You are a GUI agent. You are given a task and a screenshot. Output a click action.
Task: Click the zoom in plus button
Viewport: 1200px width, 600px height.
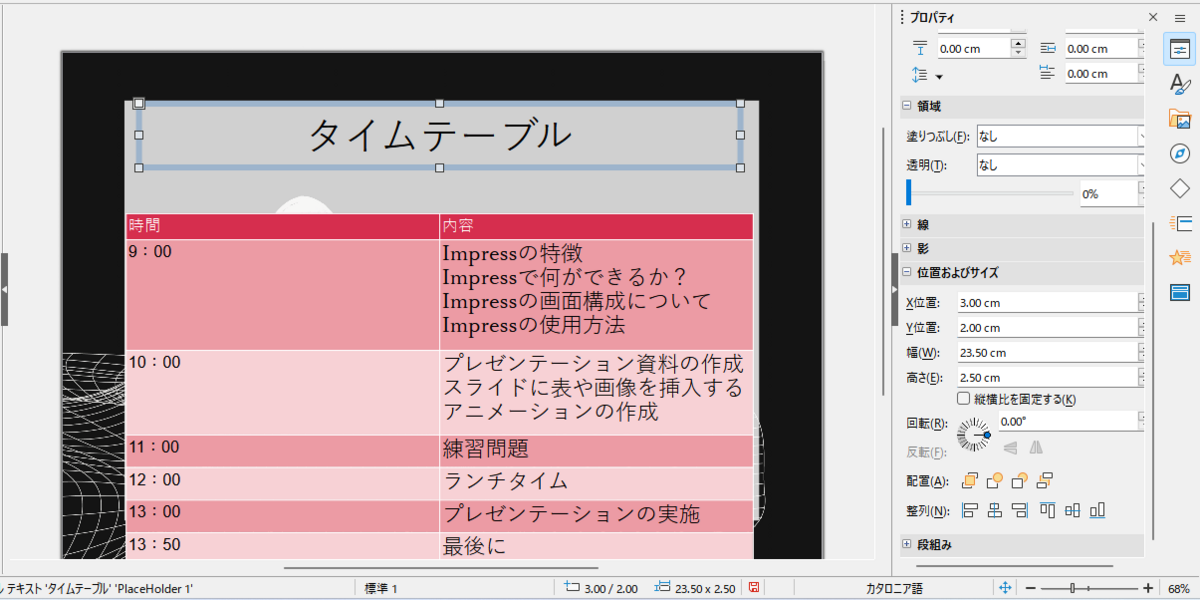1148,589
